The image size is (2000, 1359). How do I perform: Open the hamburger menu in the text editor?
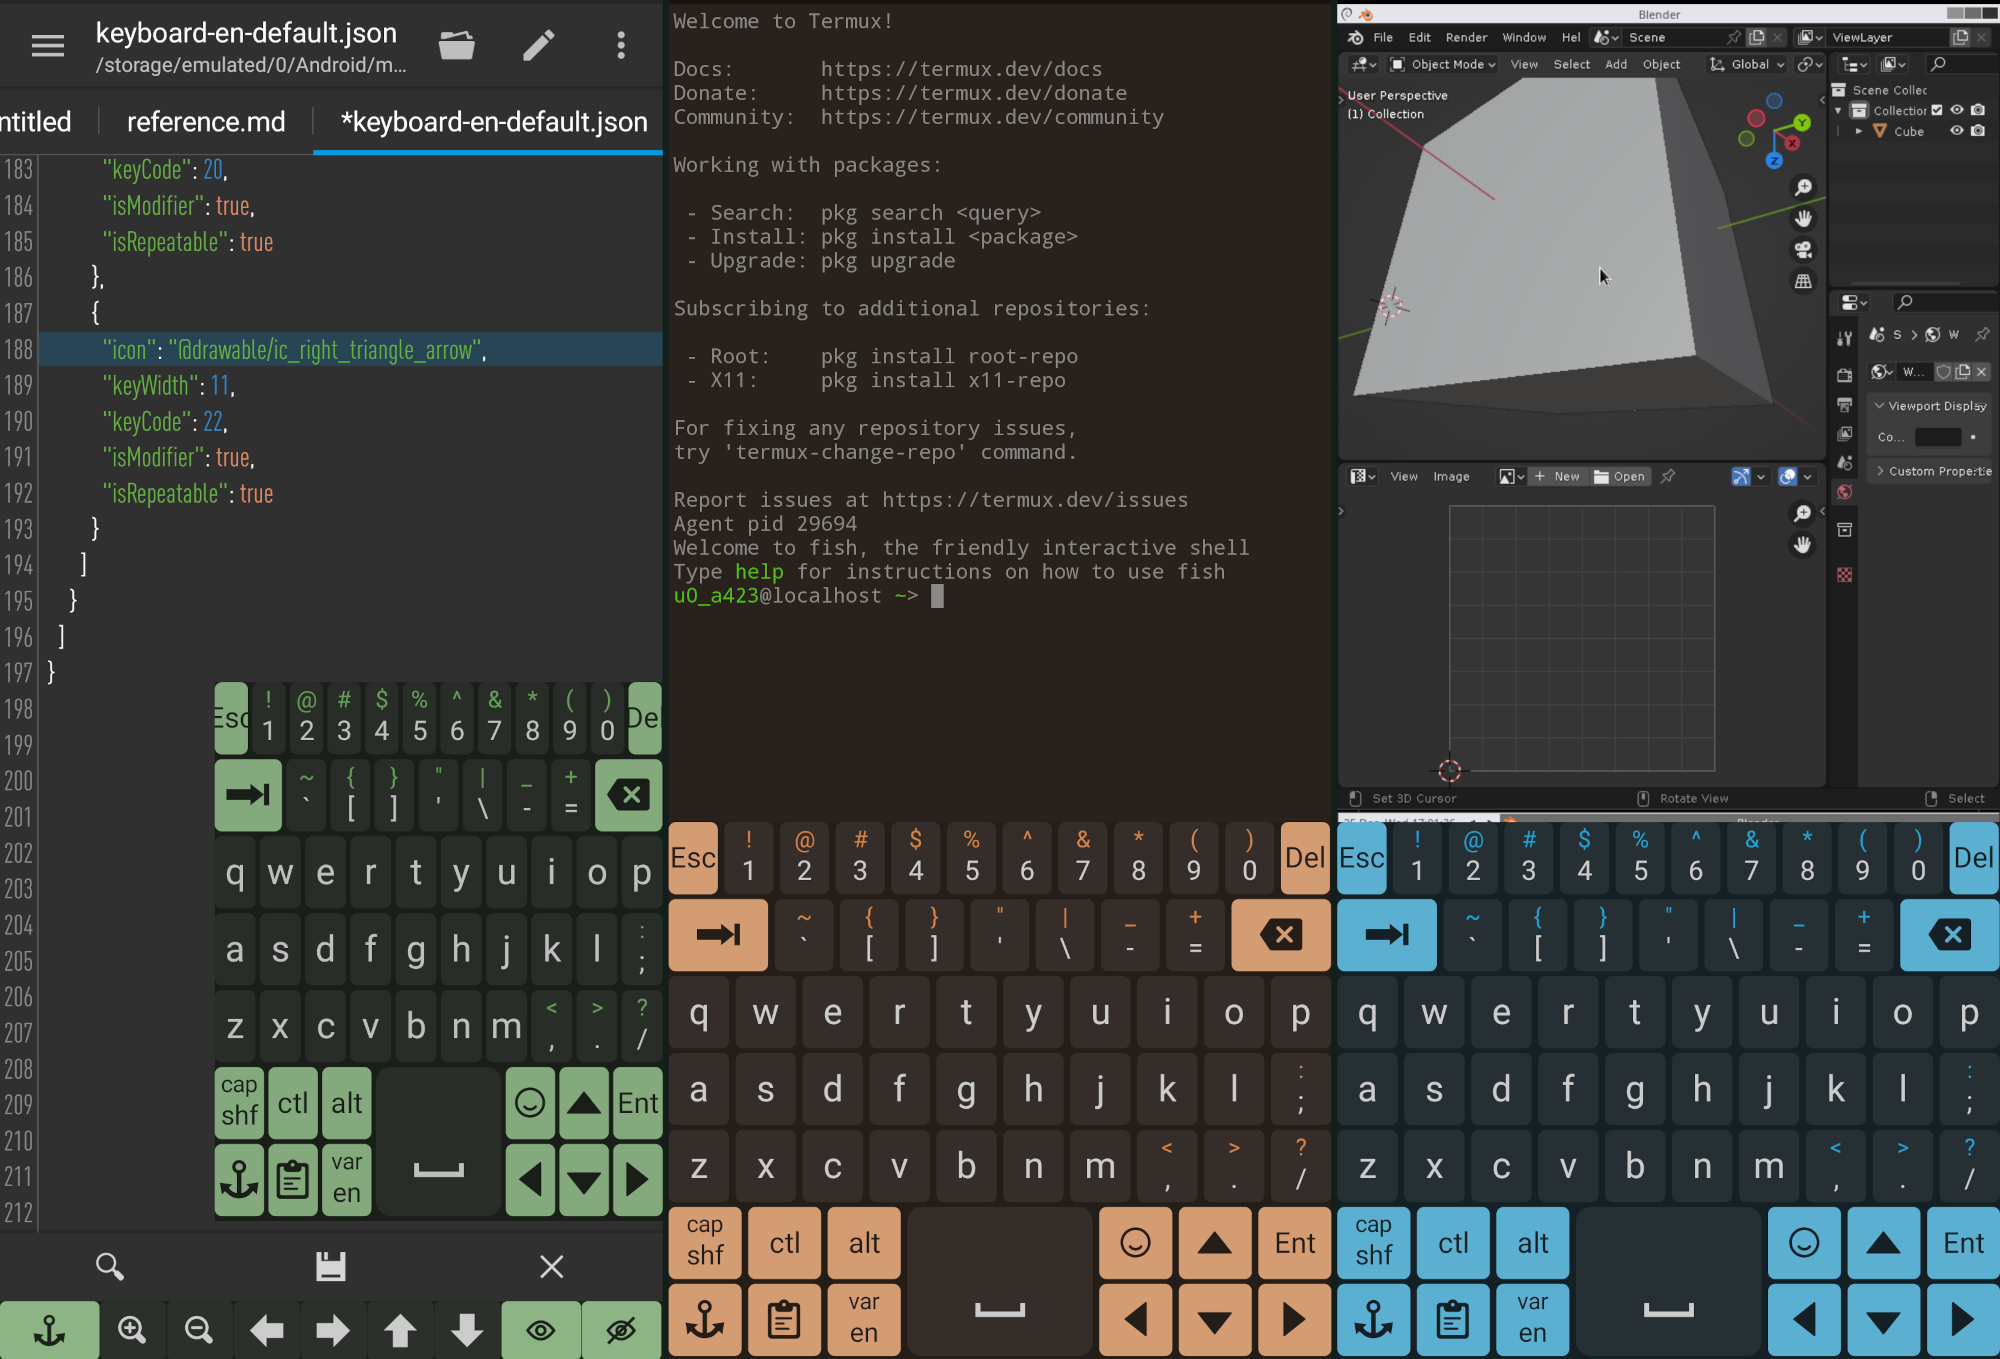47,45
